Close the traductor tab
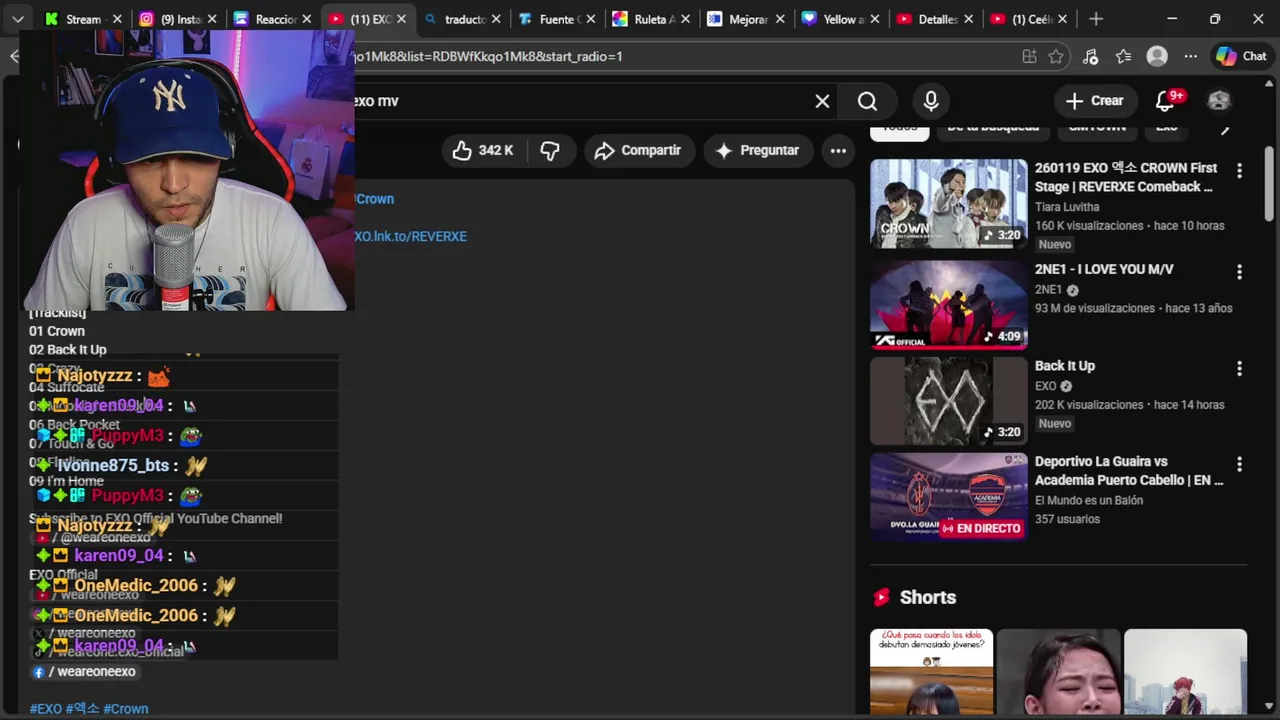Viewport: 1280px width, 720px height. (x=496, y=19)
